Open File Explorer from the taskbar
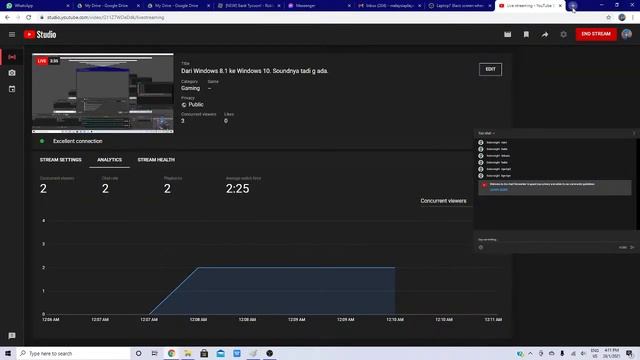Viewport: 640px width, 360px height. tap(188, 353)
